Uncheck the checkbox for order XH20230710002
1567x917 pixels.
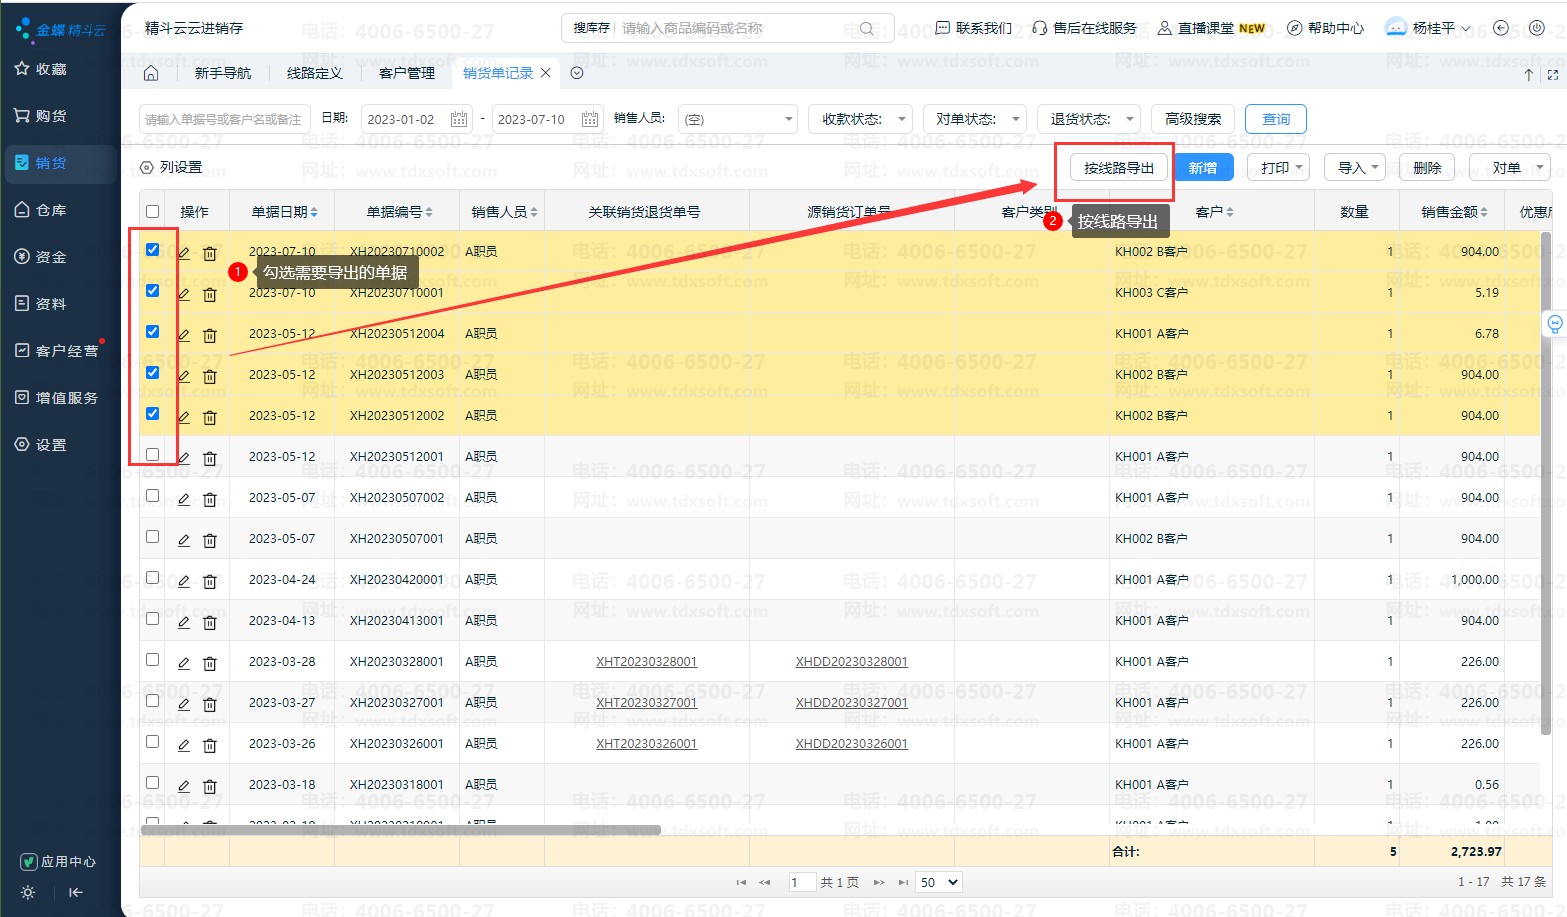(152, 250)
